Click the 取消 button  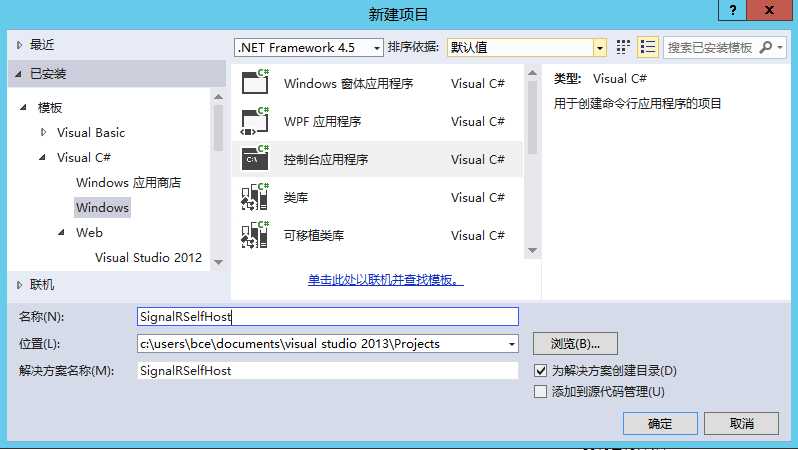[x=742, y=423]
